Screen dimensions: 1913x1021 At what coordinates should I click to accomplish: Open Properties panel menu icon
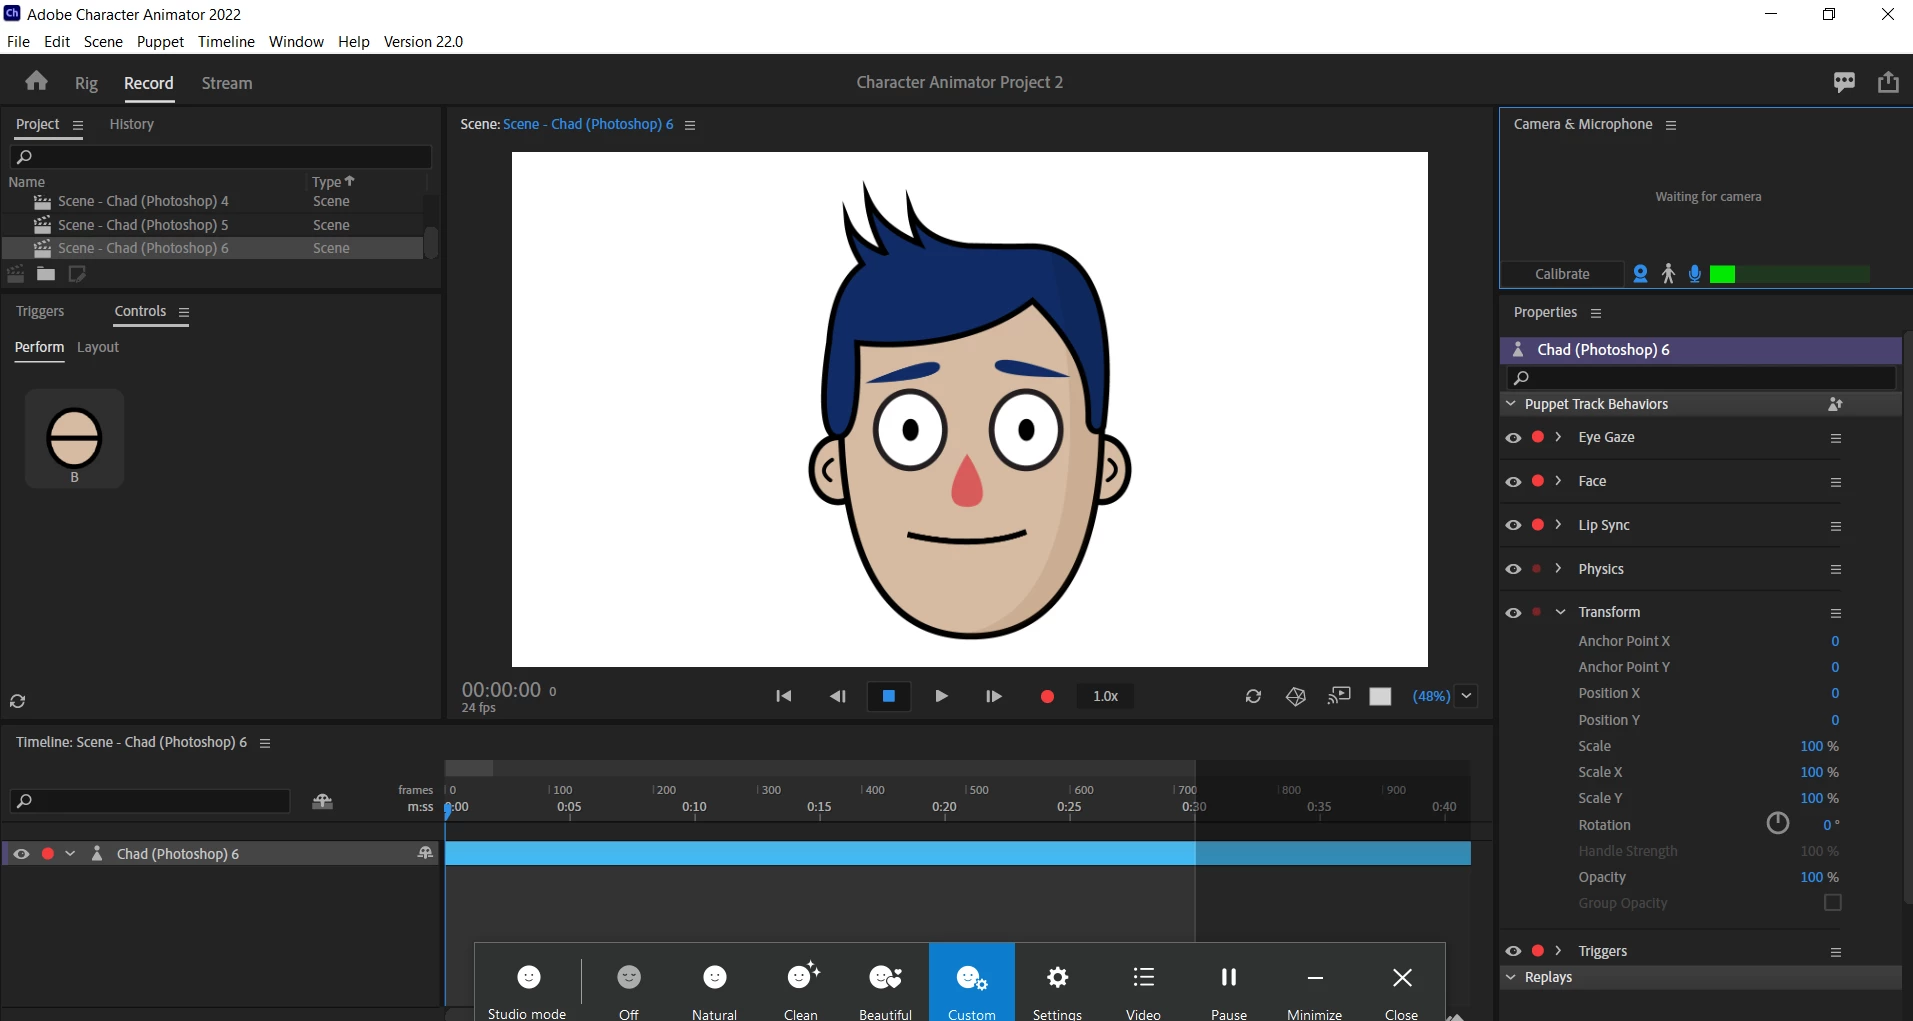coord(1596,313)
